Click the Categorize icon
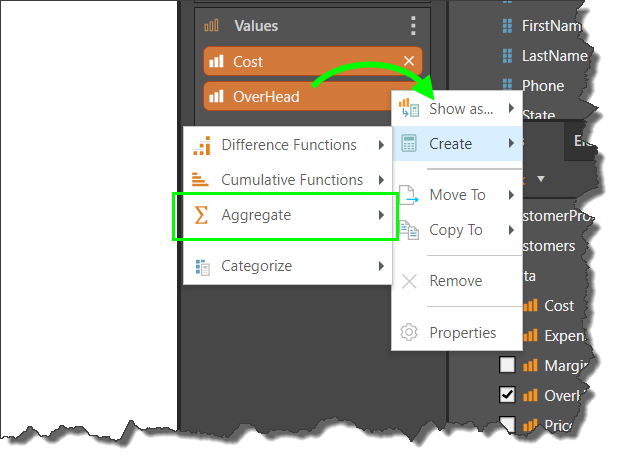Viewport: 621px width, 463px height. pos(201,266)
